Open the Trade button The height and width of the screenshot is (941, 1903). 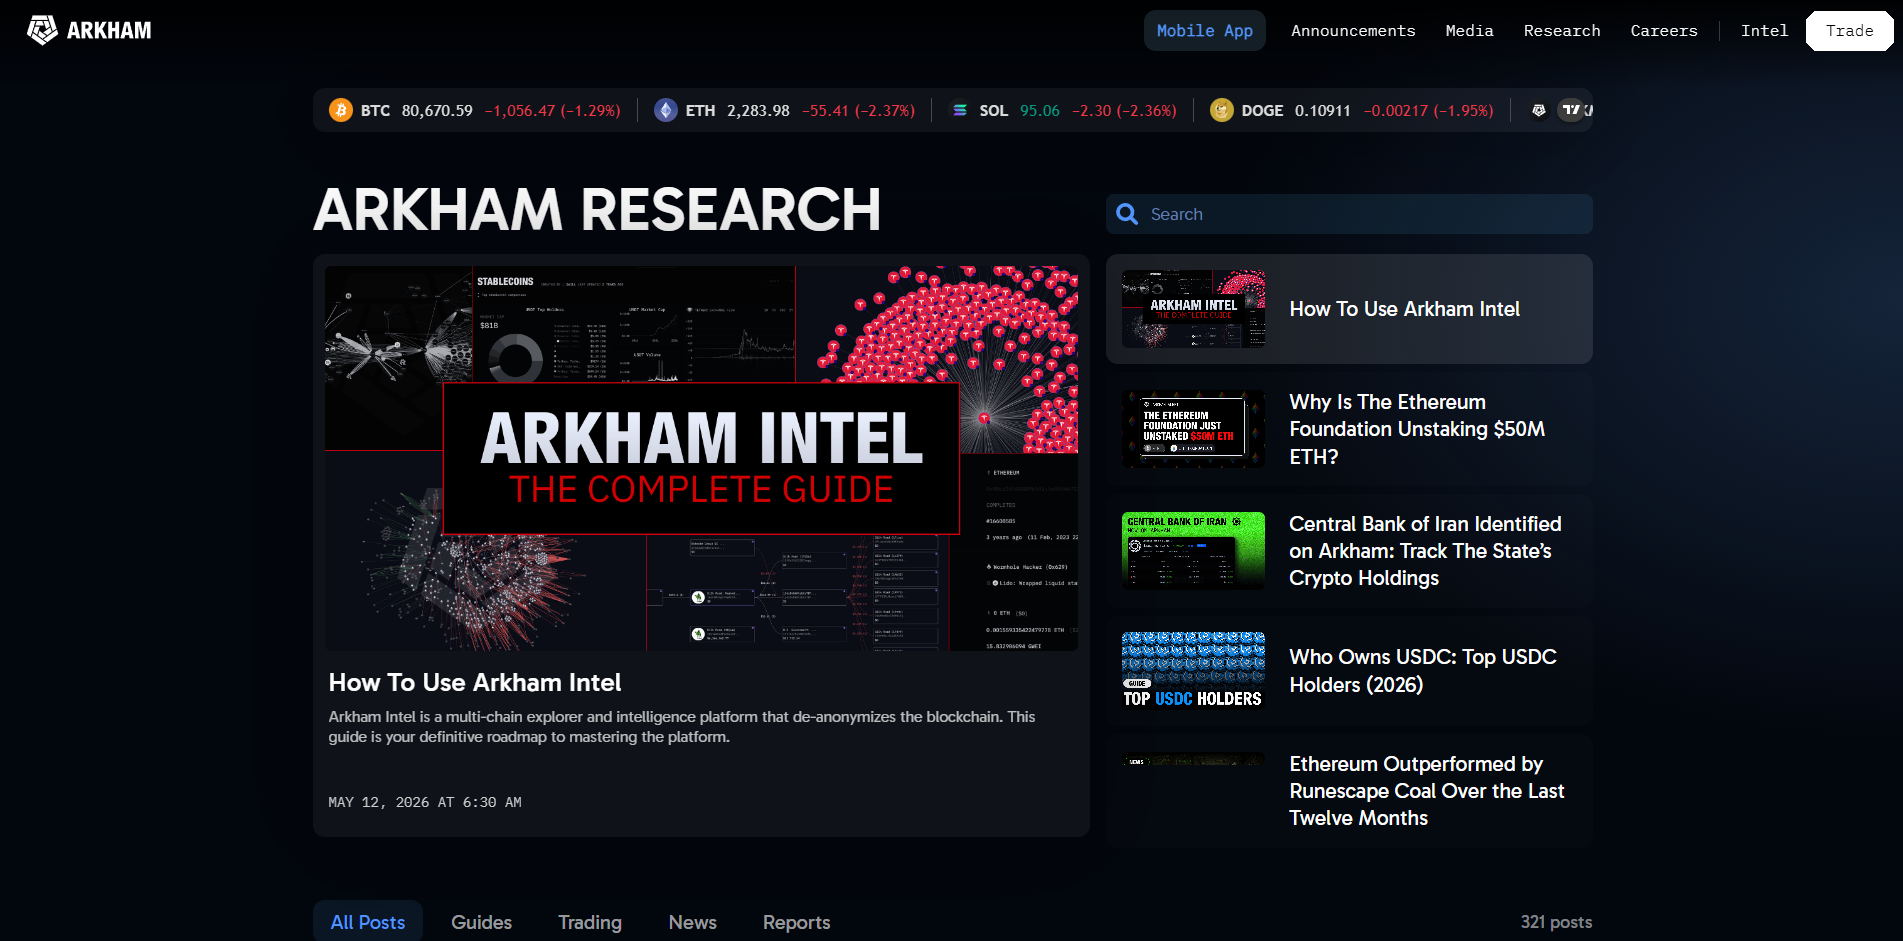[x=1849, y=30]
